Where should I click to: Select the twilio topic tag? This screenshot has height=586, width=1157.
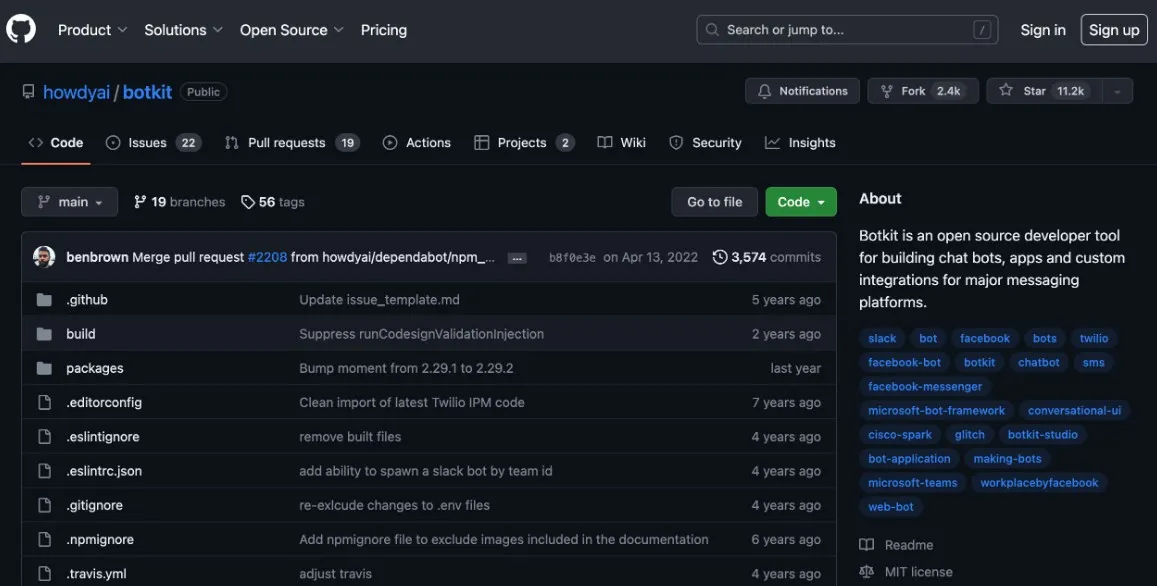click(1094, 339)
